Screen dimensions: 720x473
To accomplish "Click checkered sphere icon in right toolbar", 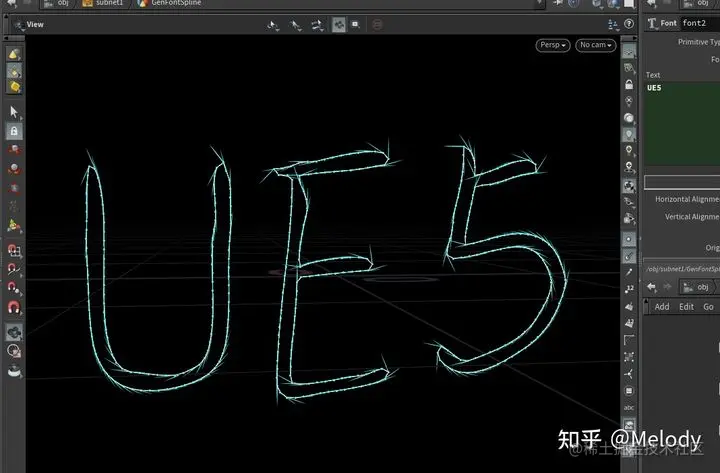I will pyautogui.click(x=629, y=186).
